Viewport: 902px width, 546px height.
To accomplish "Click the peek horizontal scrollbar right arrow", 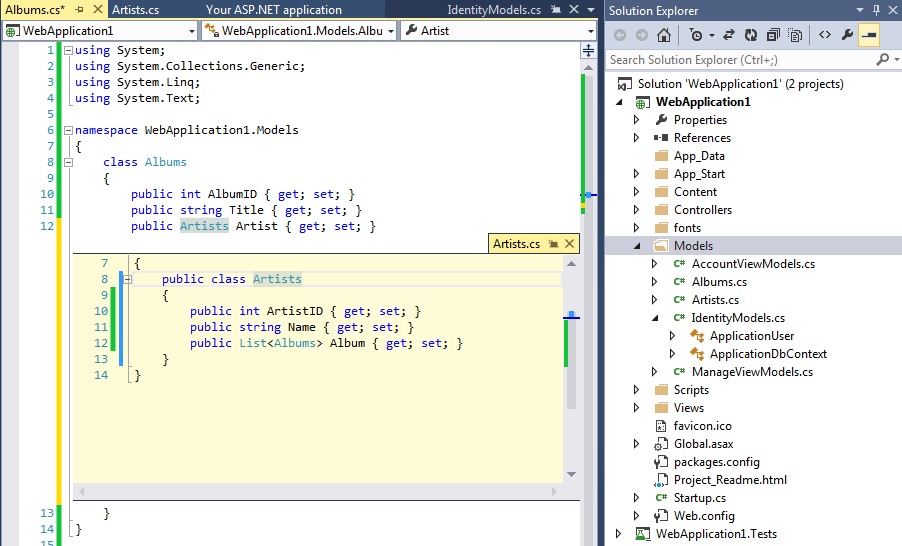I will pyautogui.click(x=555, y=491).
